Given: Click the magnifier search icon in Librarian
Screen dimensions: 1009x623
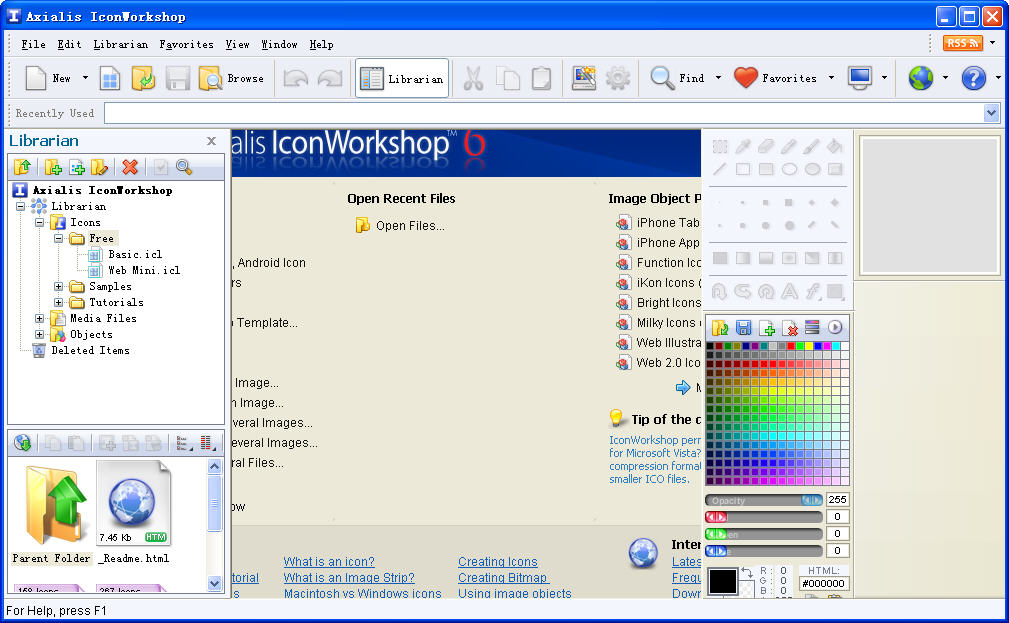Looking at the screenshot, I should point(184,167).
